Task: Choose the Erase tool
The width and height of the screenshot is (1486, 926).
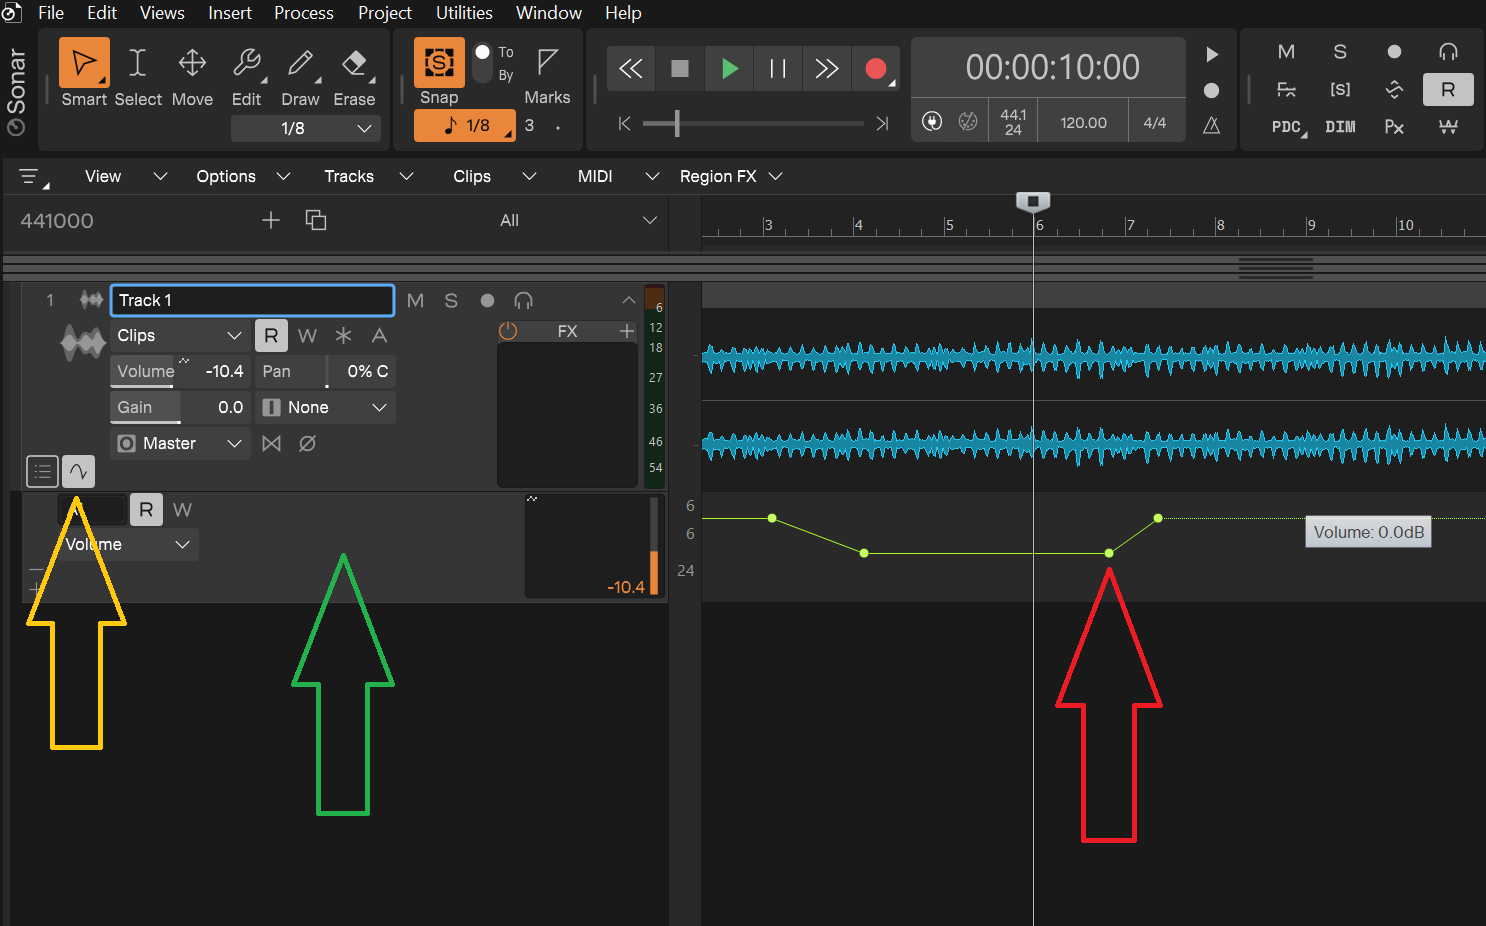Action: pos(354,64)
